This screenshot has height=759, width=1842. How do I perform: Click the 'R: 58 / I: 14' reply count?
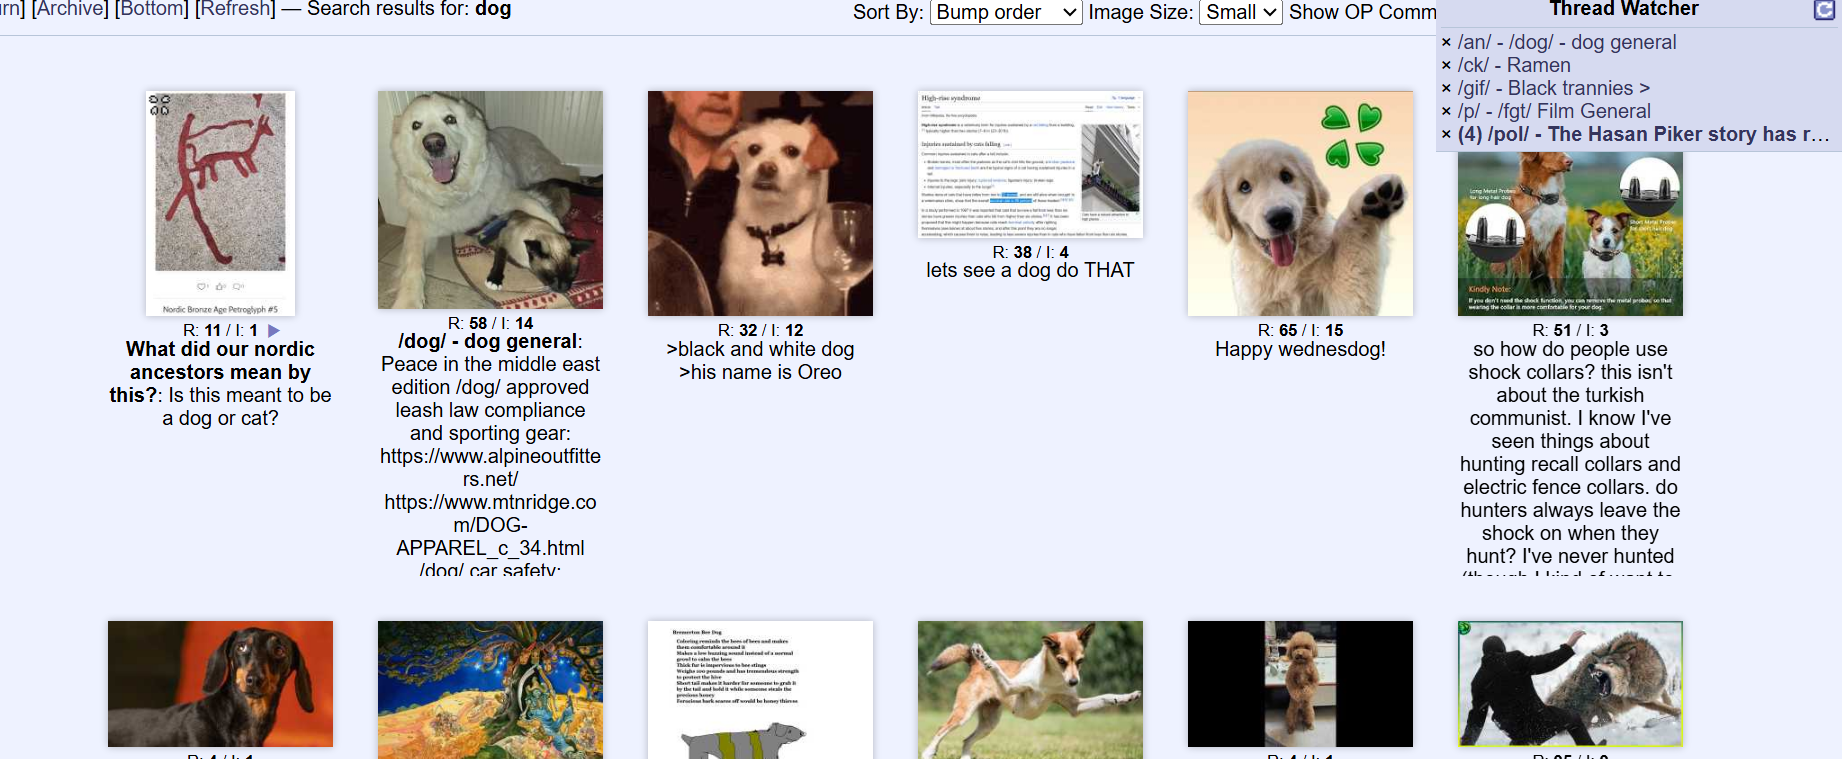(490, 323)
